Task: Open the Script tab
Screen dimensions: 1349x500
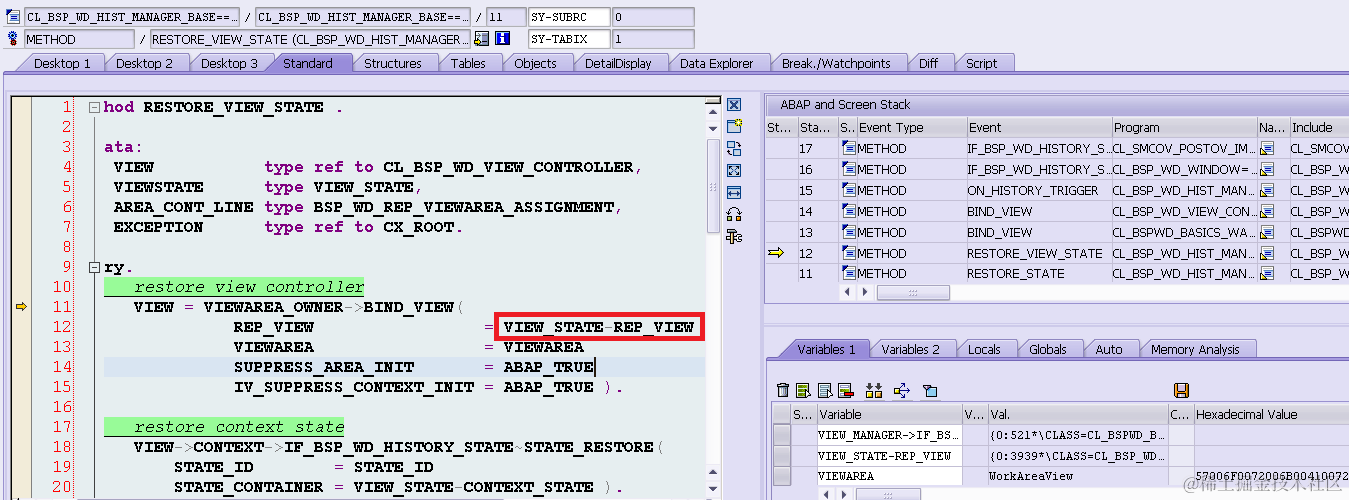Action: (x=981, y=63)
